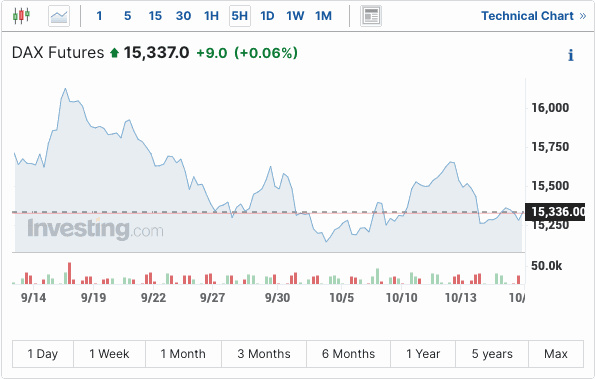The image size is (595, 379).
Task: Select the 1D interval
Action: tap(267, 16)
